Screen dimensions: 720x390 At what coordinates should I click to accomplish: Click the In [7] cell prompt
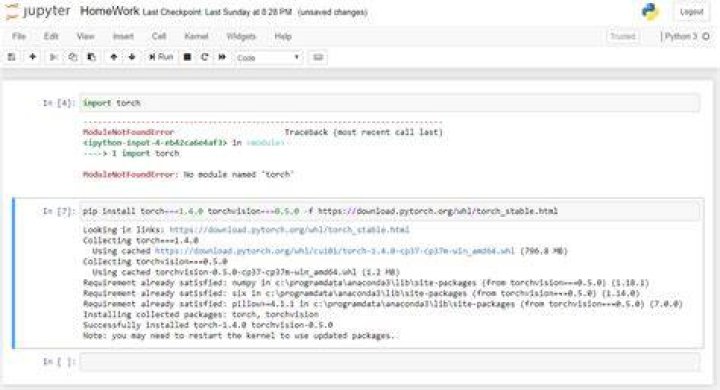point(58,211)
